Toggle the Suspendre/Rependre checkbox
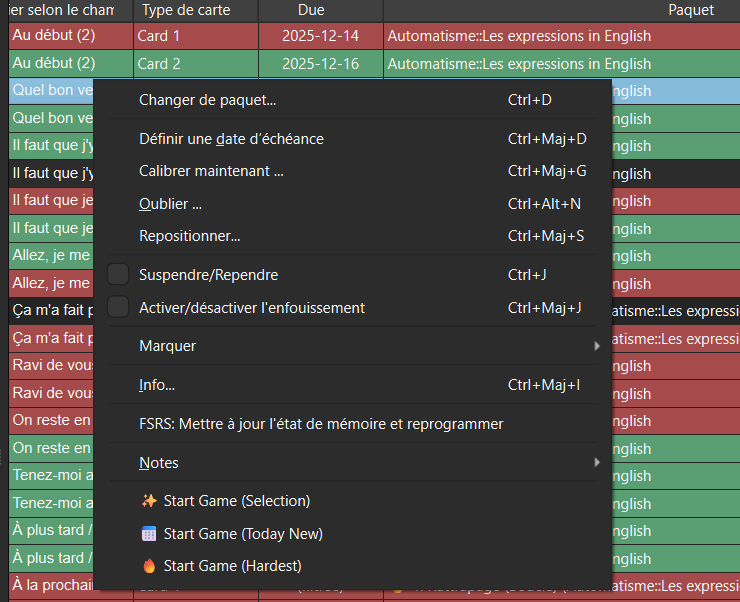This screenshot has height=602, width=740. click(118, 275)
